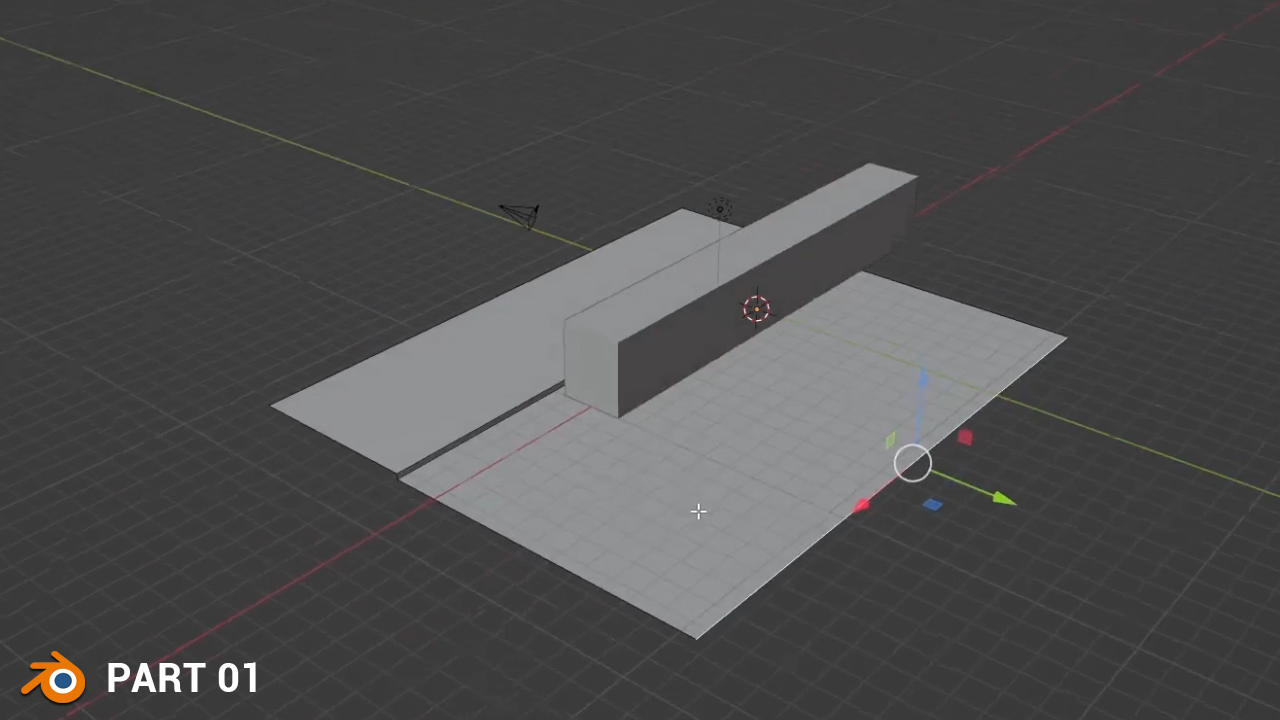Click the red plane handle square

(965, 437)
